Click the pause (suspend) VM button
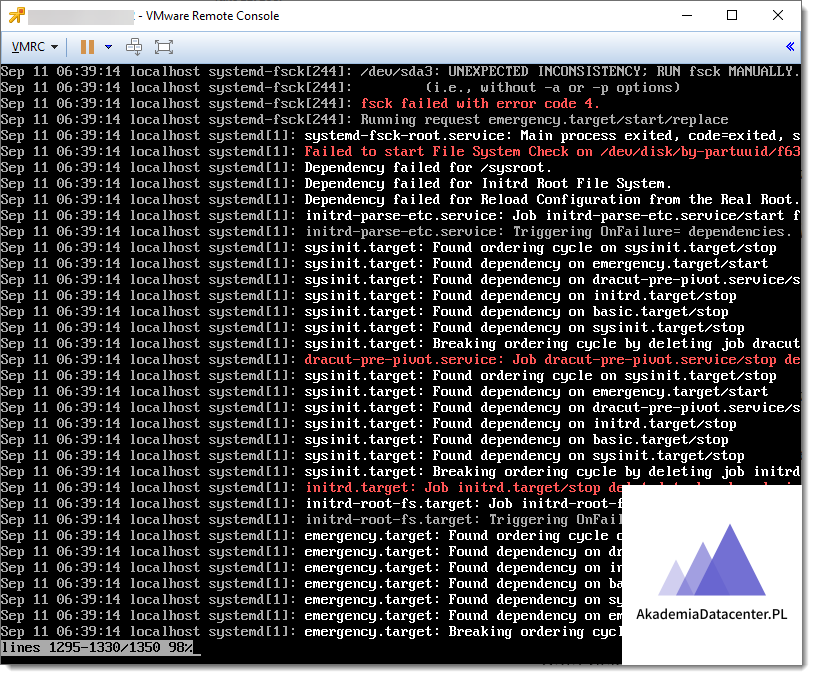 click(x=87, y=47)
